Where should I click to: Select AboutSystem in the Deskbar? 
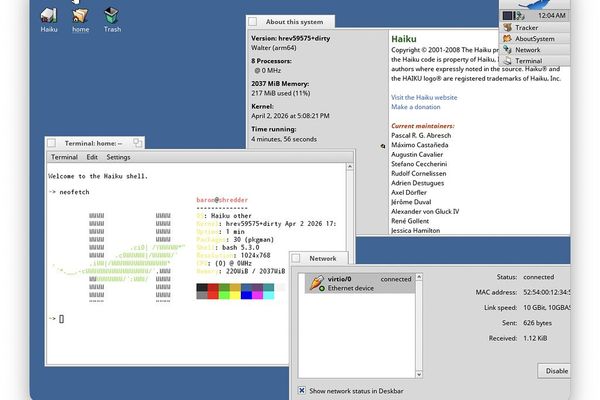click(x=535, y=39)
